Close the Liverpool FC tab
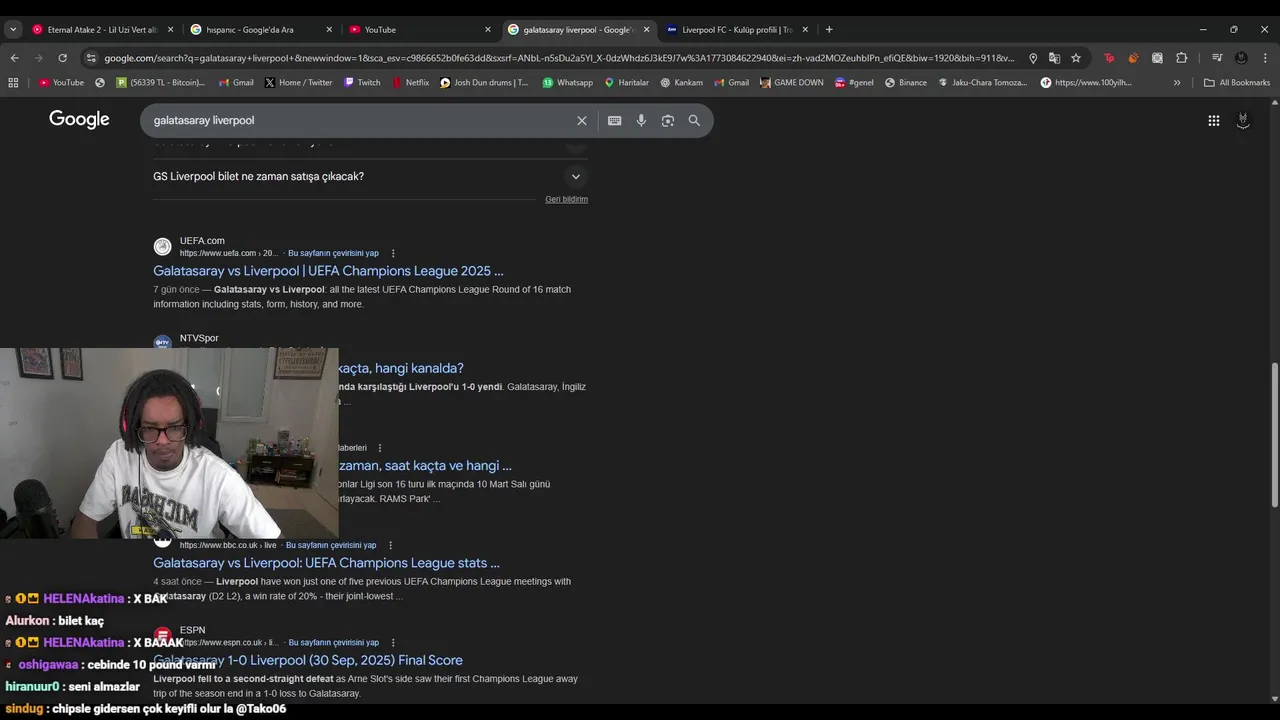 (x=805, y=29)
